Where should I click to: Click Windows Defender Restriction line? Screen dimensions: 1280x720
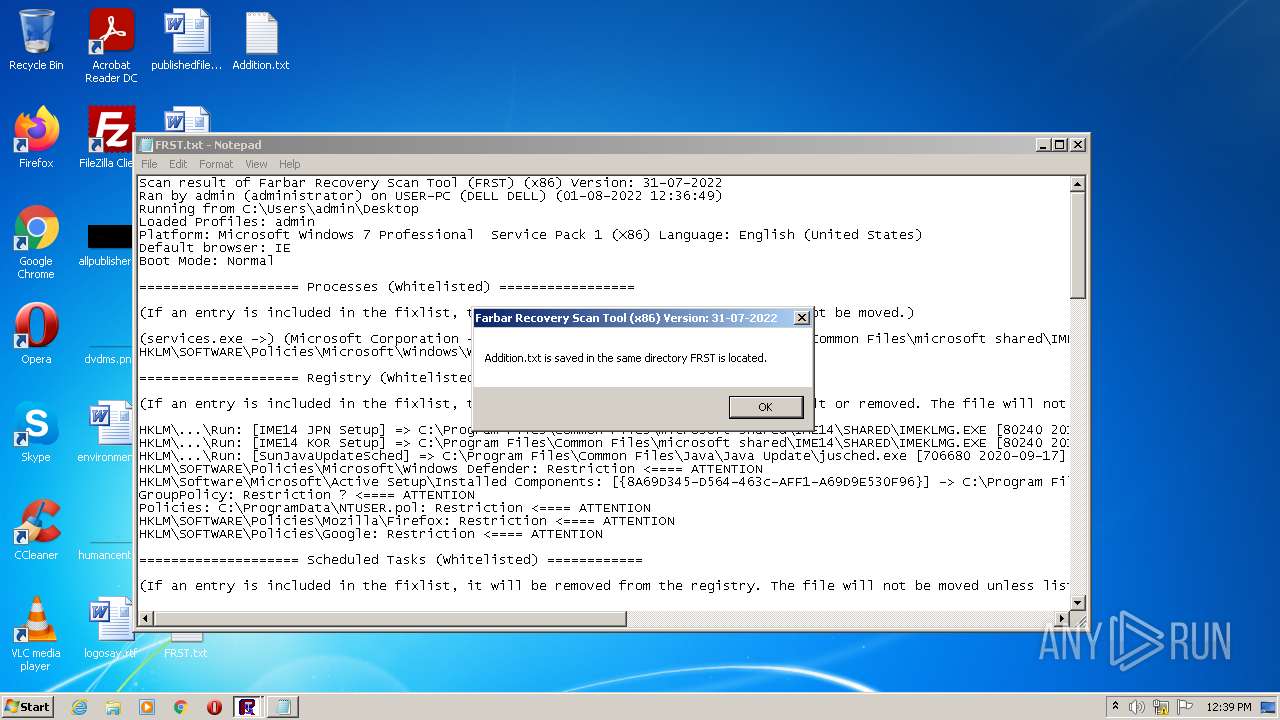click(451, 469)
